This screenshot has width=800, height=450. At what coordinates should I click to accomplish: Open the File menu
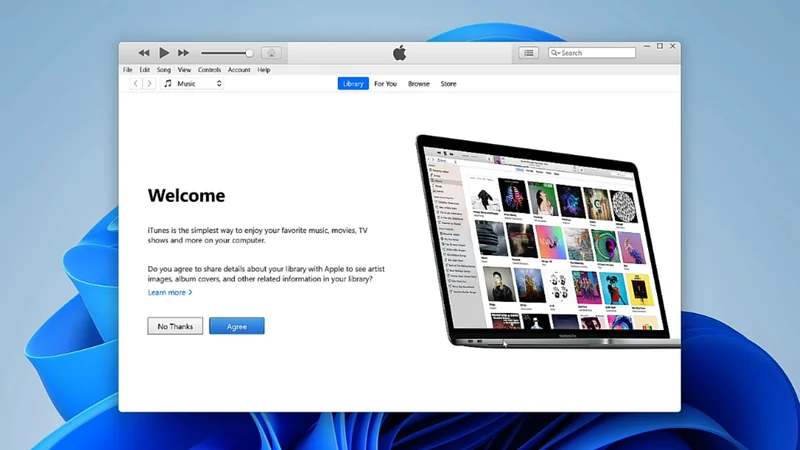coord(127,70)
